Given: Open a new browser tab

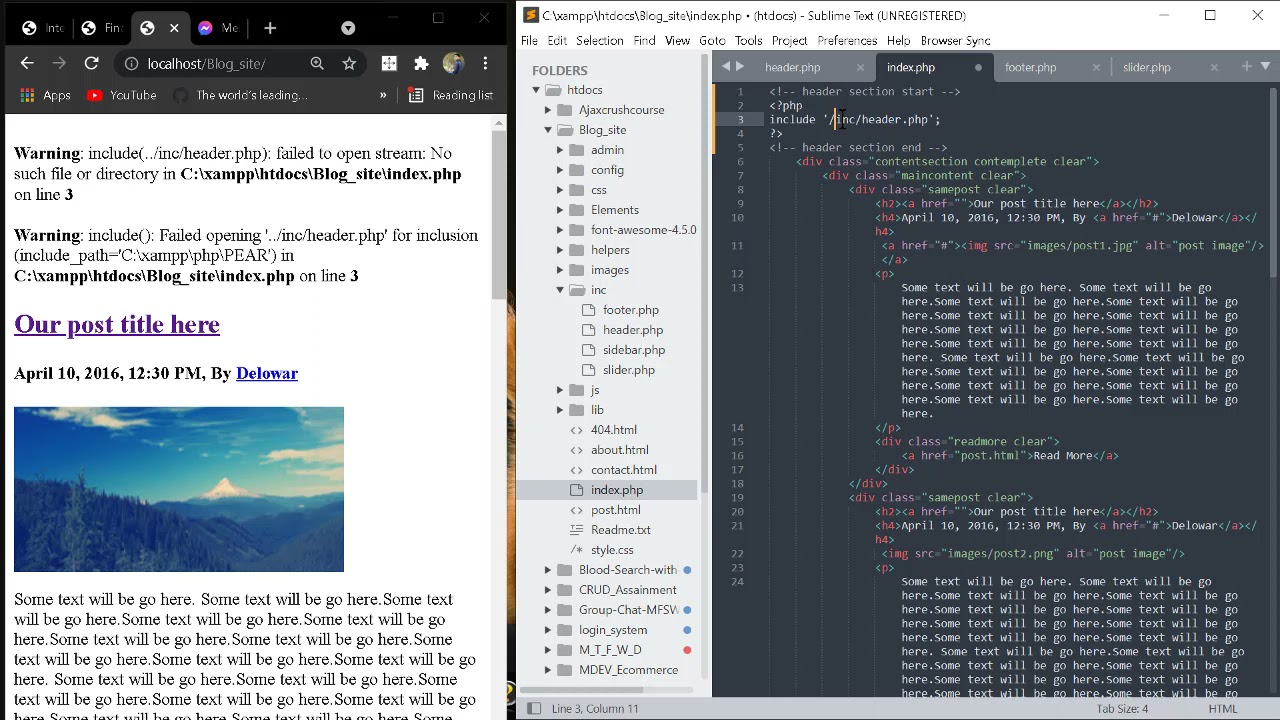Looking at the screenshot, I should coord(270,28).
